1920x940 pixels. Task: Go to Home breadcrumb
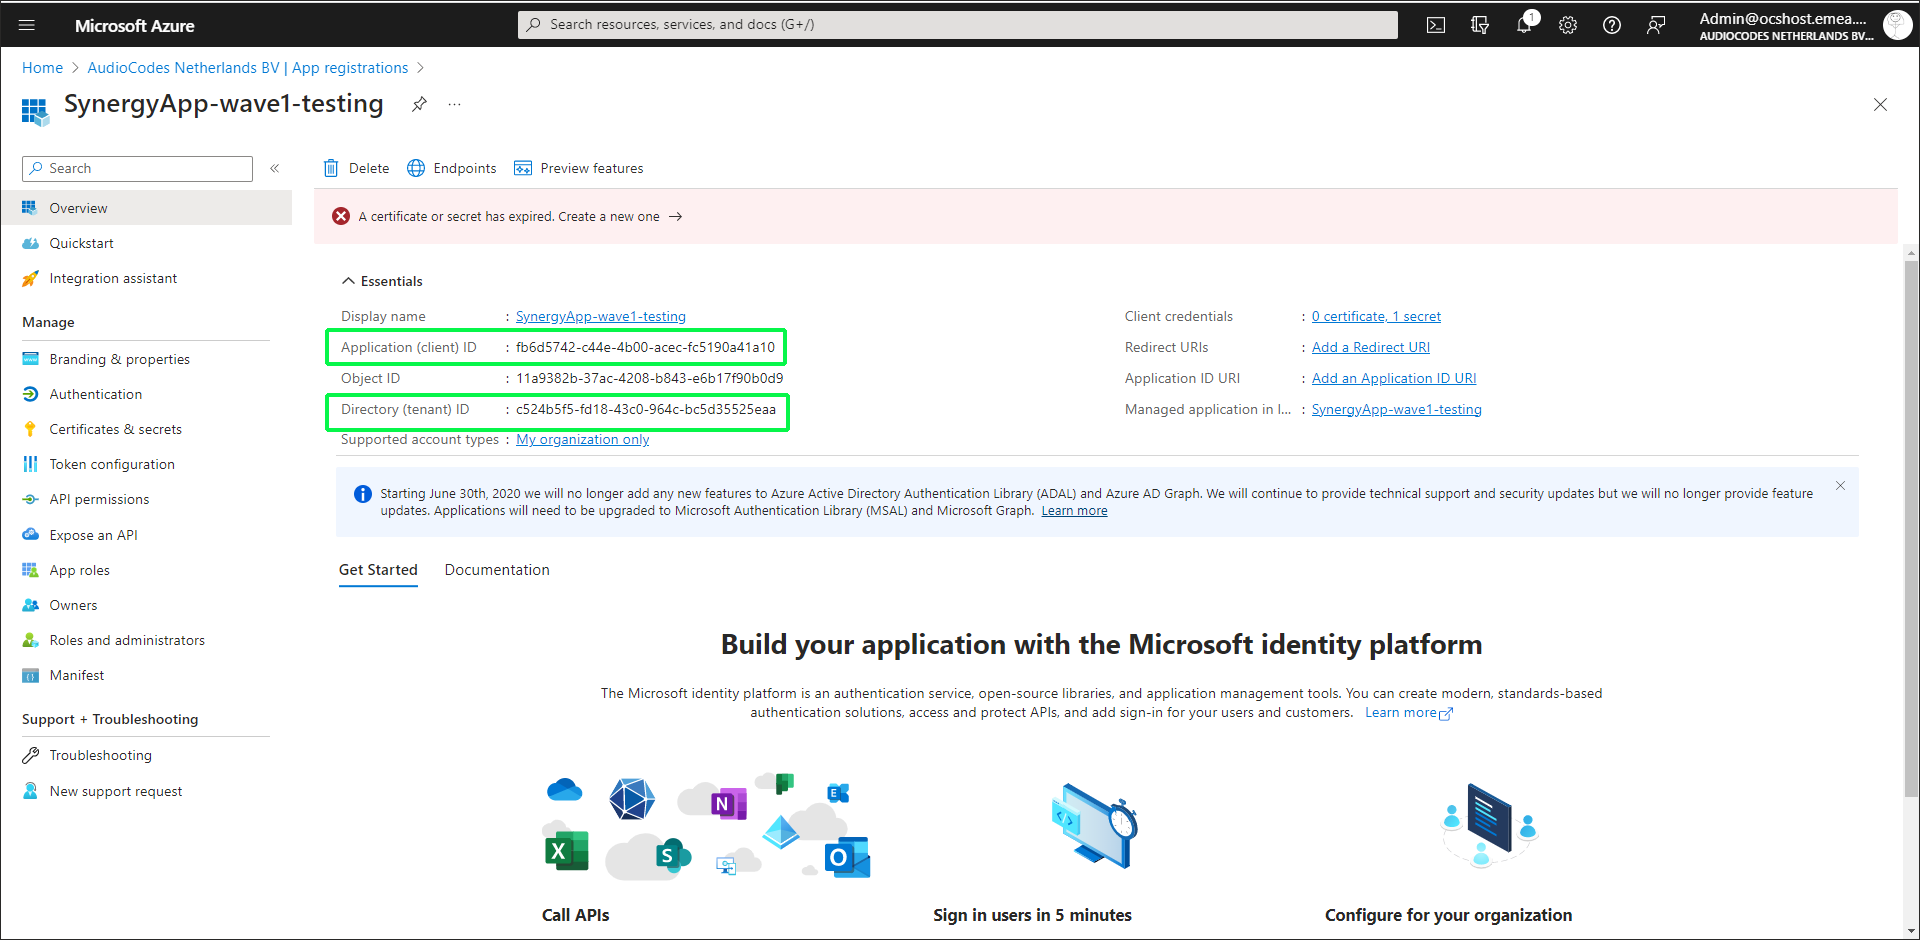(42, 68)
